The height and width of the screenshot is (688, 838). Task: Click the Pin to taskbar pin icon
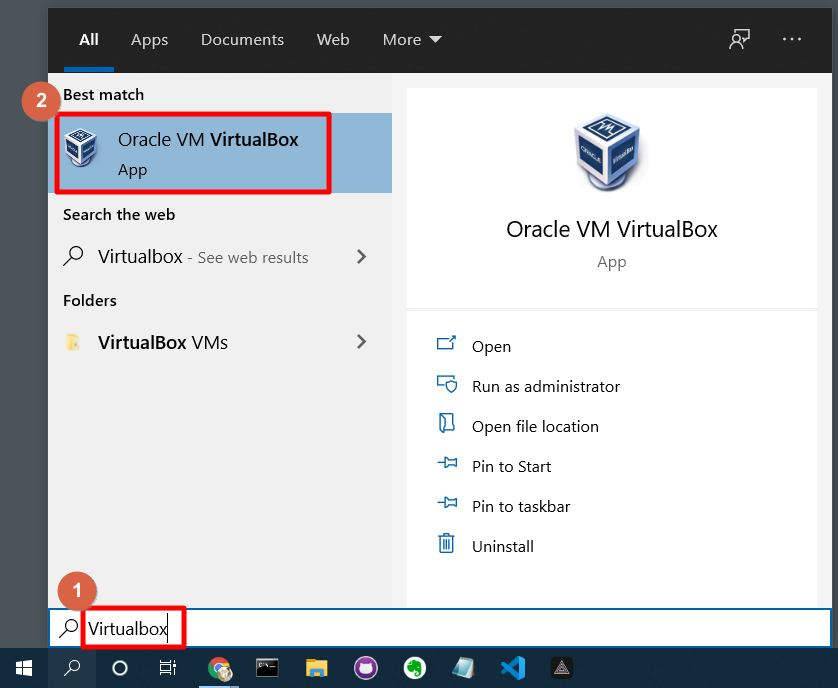(x=447, y=503)
